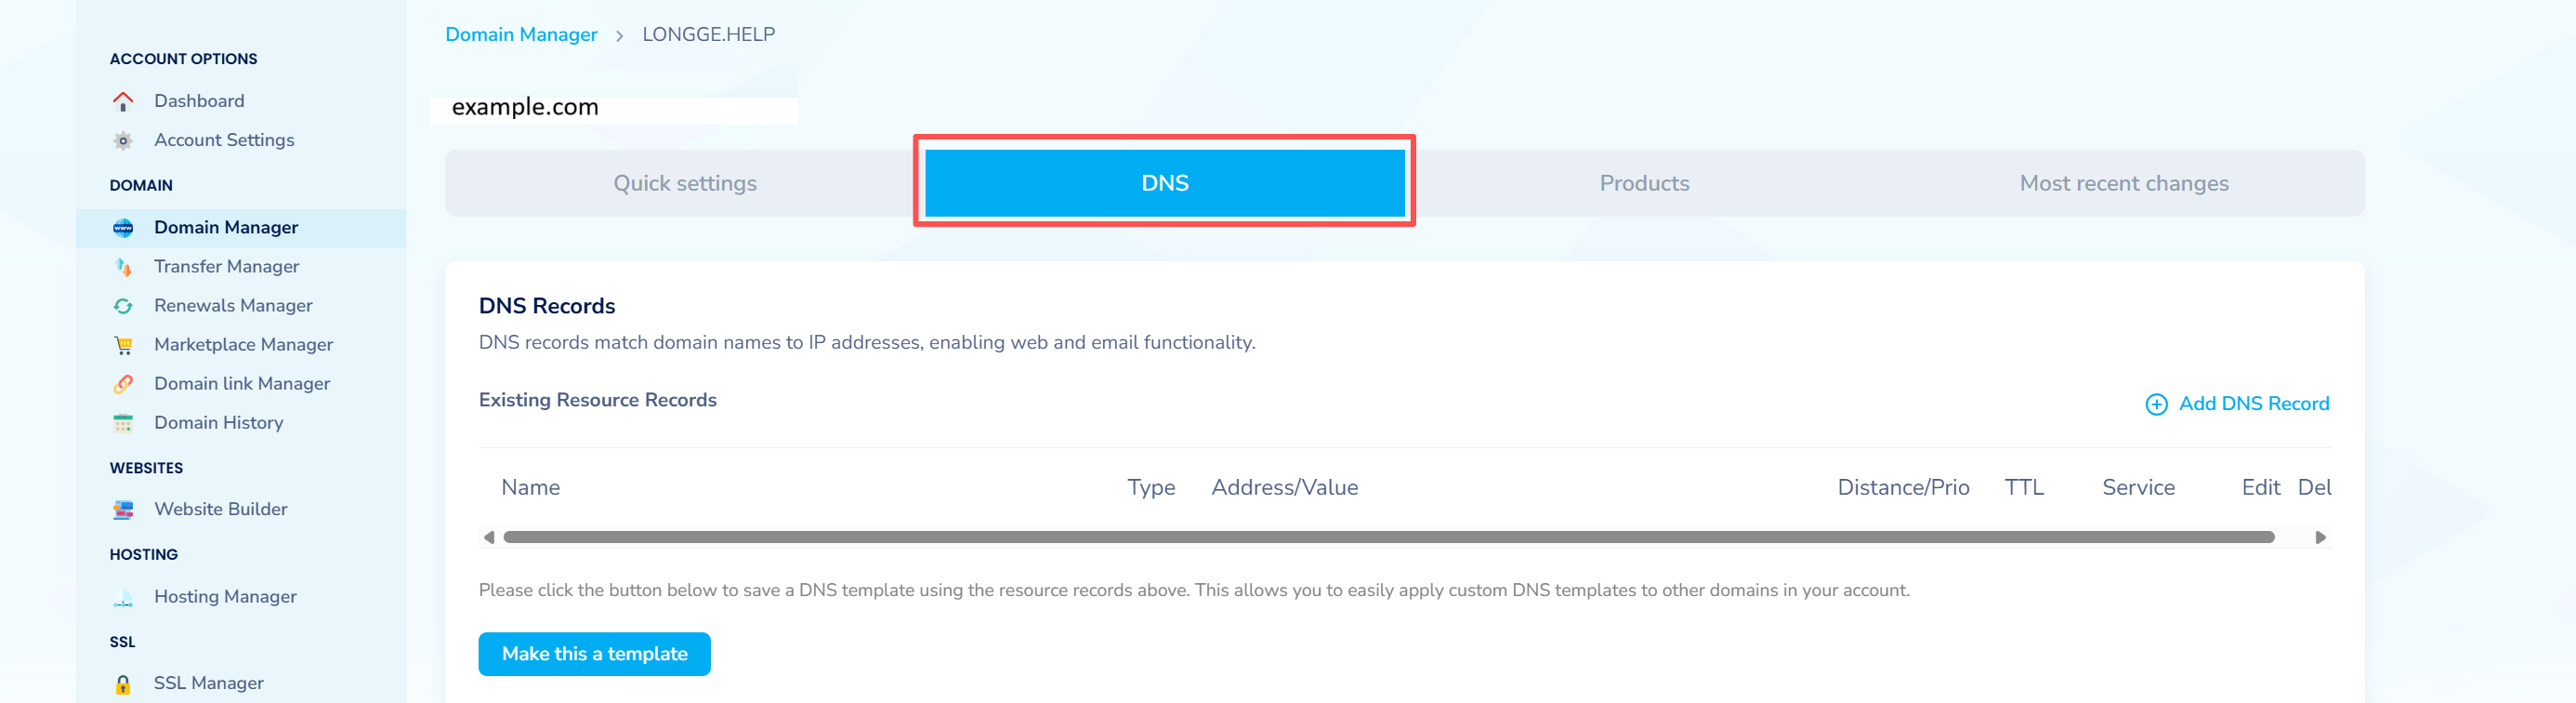The width and height of the screenshot is (2576, 703).
Task: Switch to the Products tab
Action: tap(1644, 183)
